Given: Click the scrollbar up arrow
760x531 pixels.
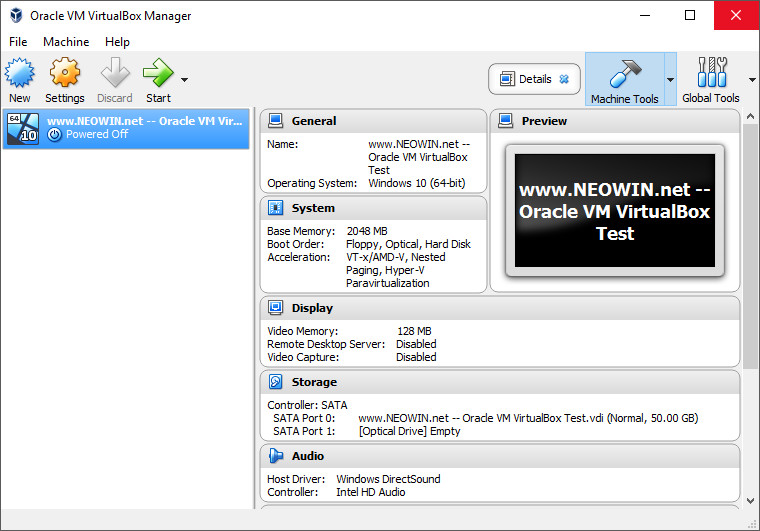Looking at the screenshot, I should click(750, 116).
